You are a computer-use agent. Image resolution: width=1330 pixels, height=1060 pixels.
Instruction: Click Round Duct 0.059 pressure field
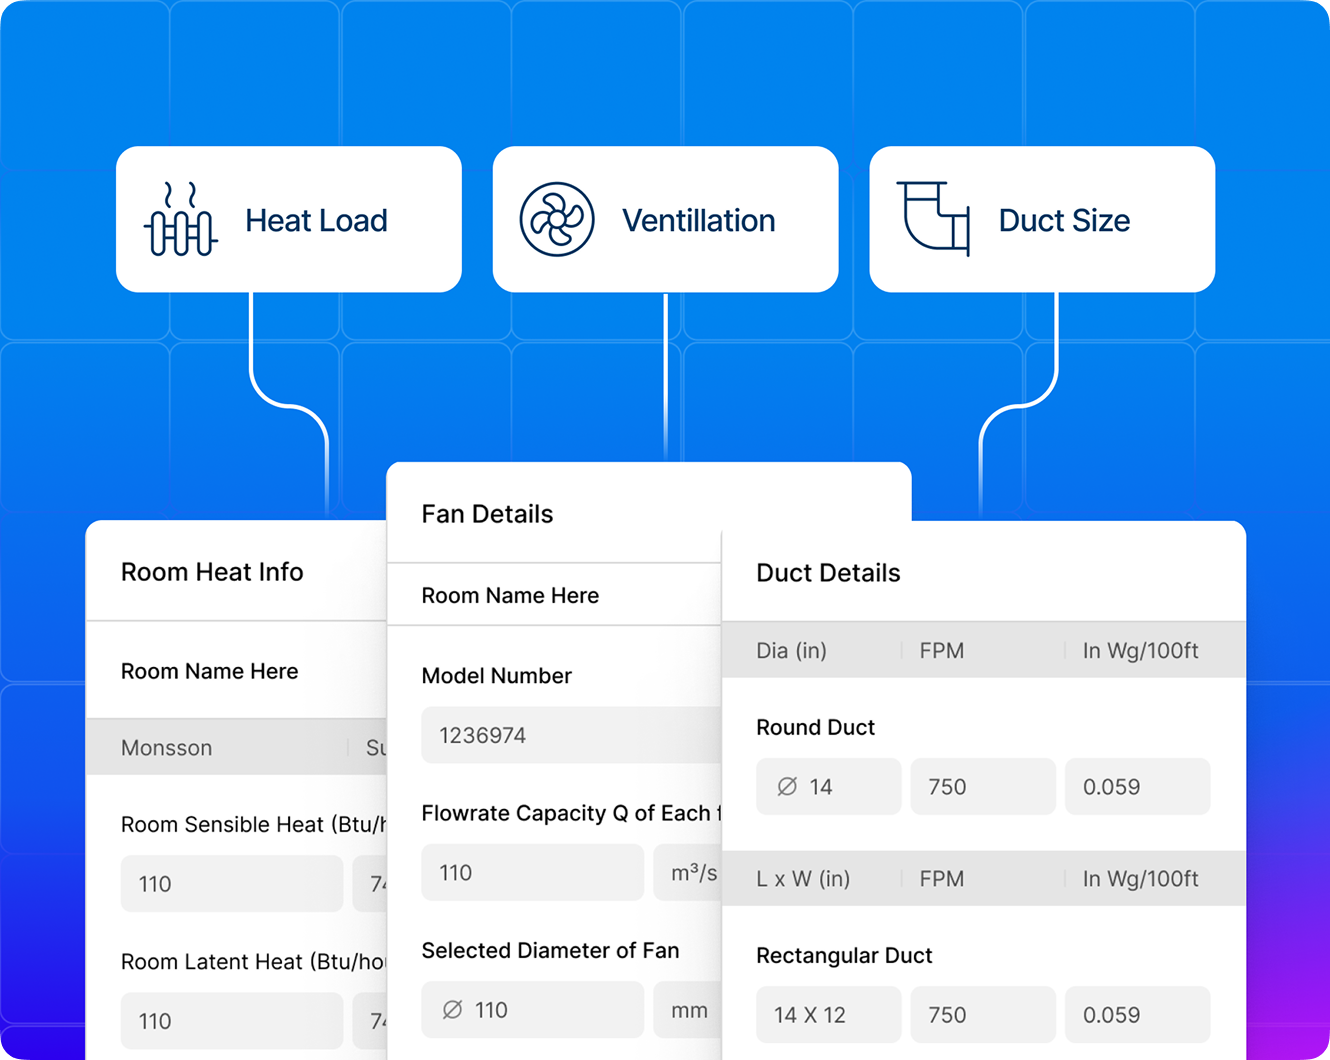click(x=1138, y=786)
